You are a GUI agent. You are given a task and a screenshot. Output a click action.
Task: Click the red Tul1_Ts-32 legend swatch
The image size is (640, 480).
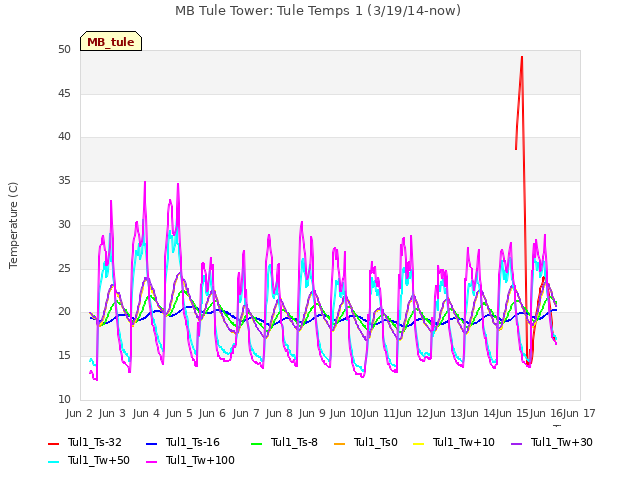(53, 443)
